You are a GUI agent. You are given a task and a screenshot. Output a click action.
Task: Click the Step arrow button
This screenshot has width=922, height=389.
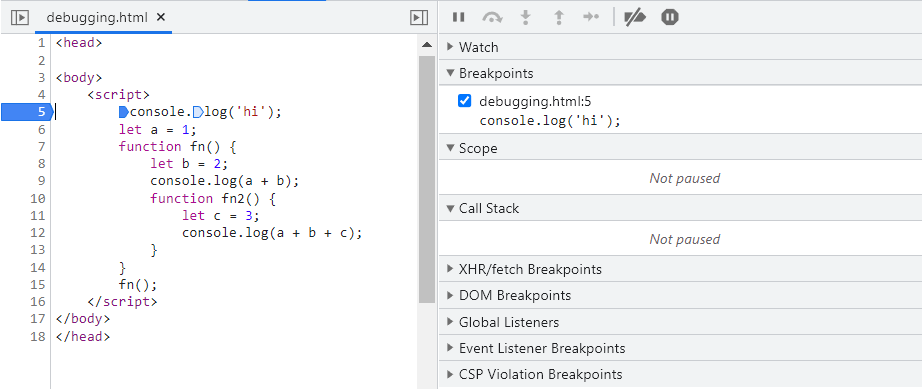(591, 18)
